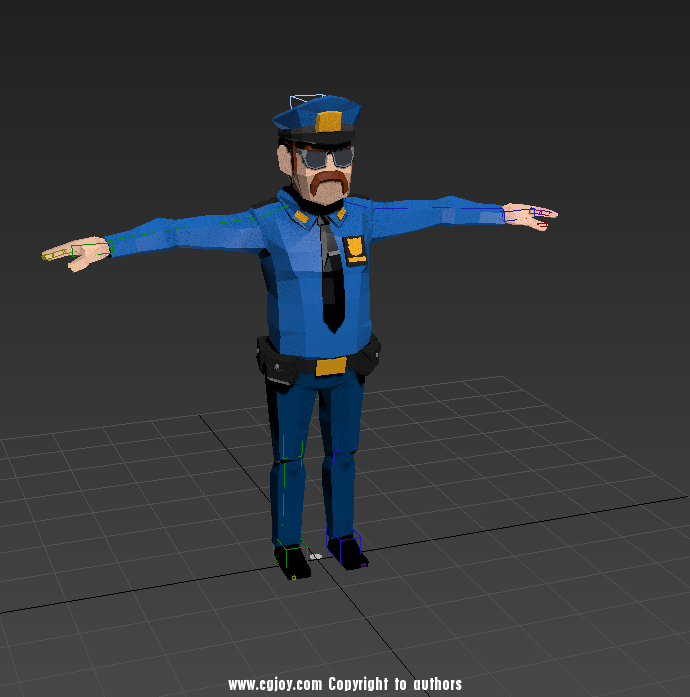The width and height of the screenshot is (690, 697).
Task: Click the www.cgjoy.com watermark text
Action: coord(275,684)
